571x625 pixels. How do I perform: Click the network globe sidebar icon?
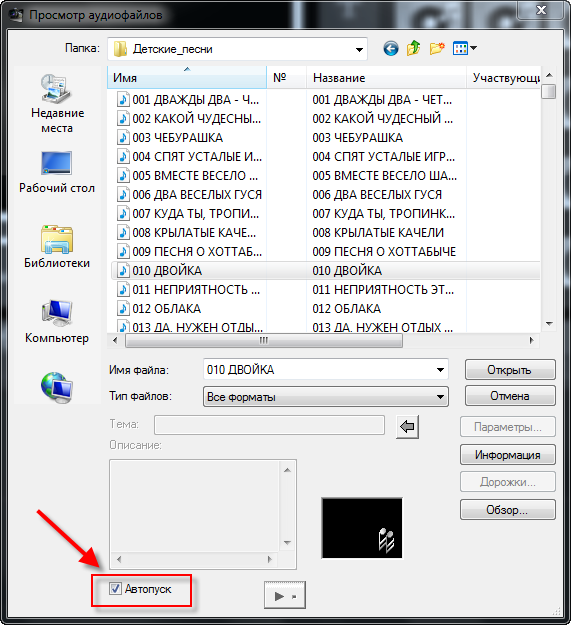[x=57, y=387]
